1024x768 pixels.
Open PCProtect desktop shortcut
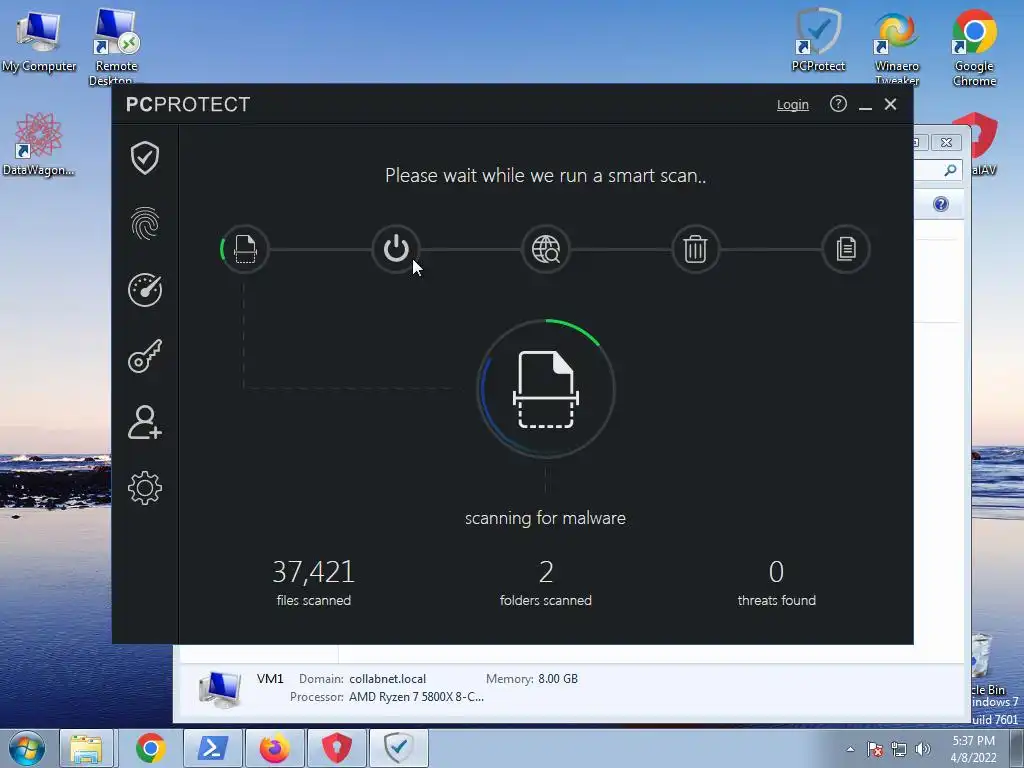click(818, 39)
